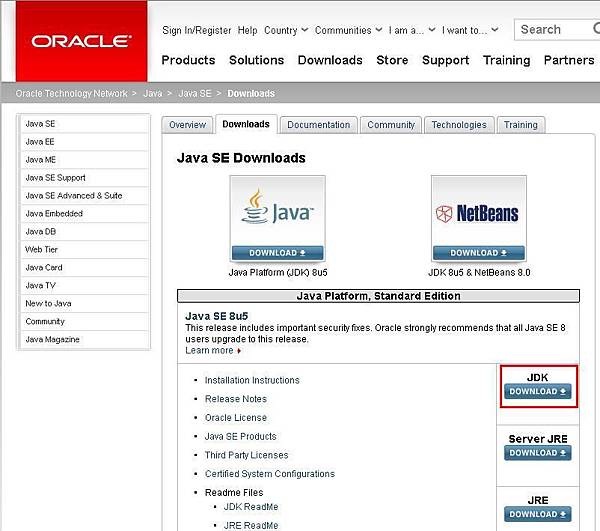Click the Oracle logo
The width and height of the screenshot is (600, 531).
[x=81, y=41]
